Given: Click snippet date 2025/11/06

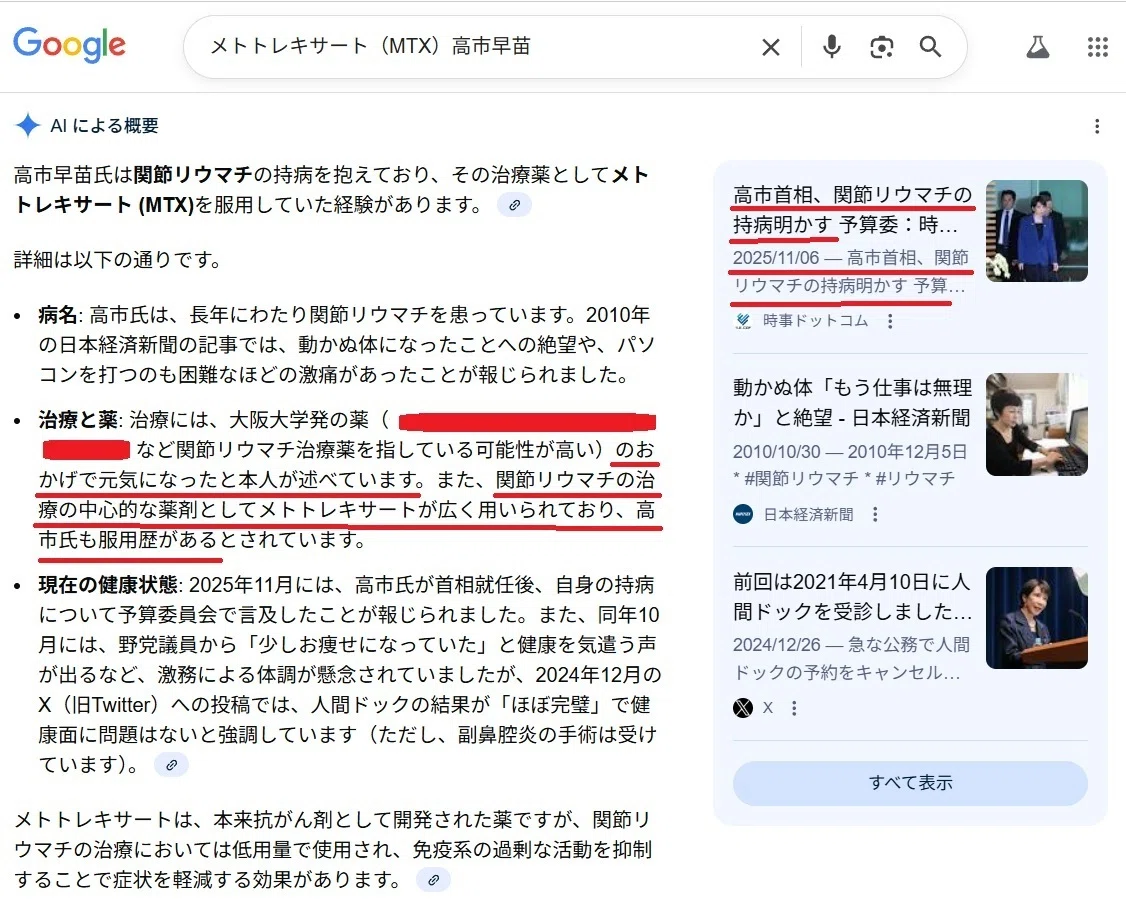Looking at the screenshot, I should (x=776, y=258).
